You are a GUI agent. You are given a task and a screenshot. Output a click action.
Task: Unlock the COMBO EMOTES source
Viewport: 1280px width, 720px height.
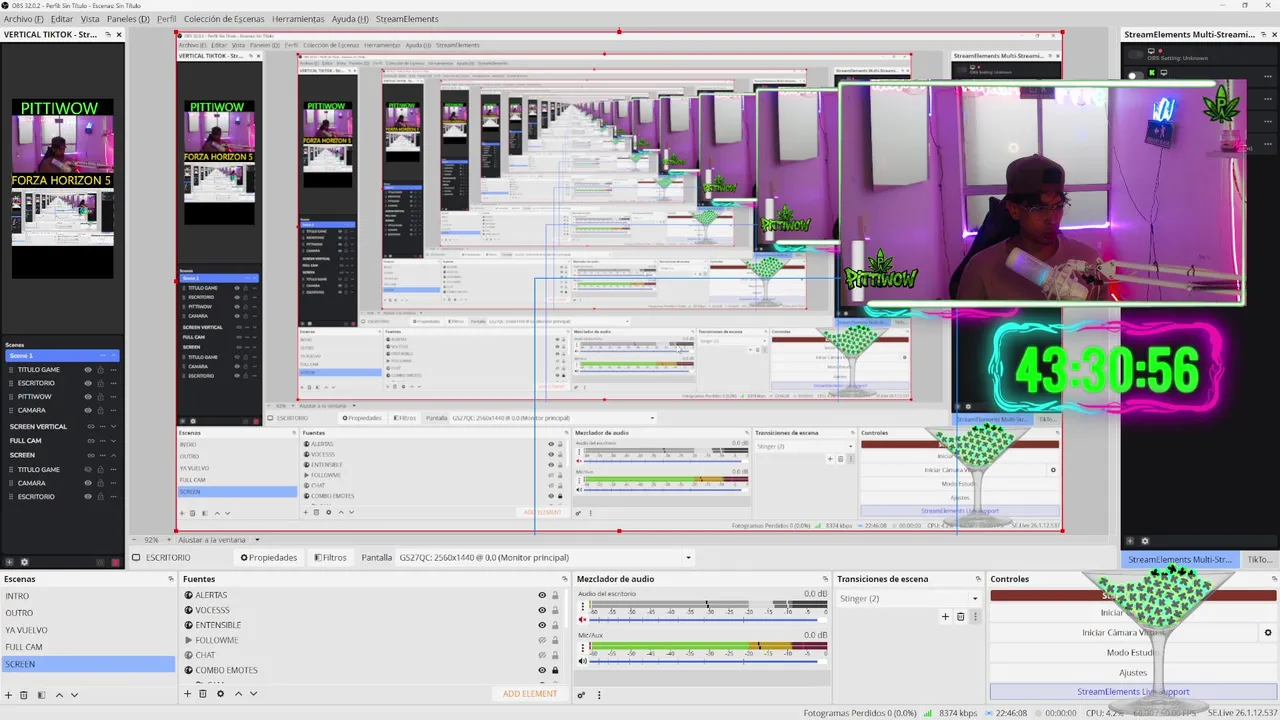tap(555, 670)
